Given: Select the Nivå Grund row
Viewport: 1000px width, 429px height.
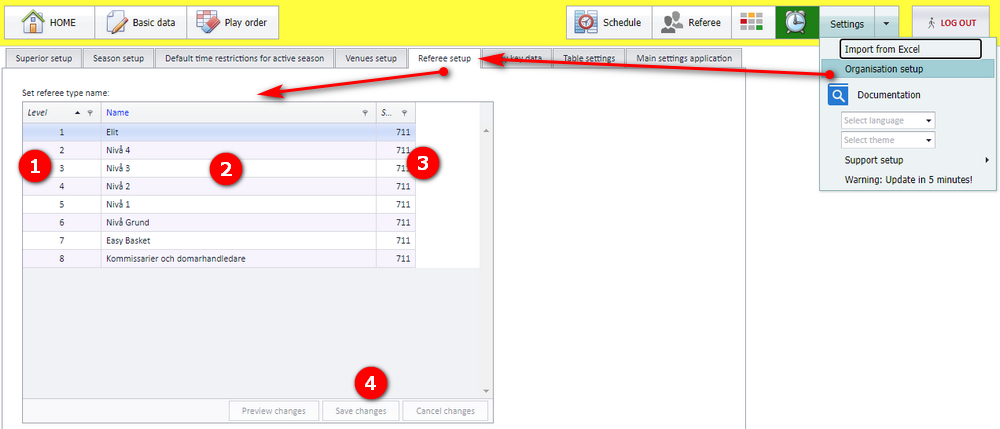Looking at the screenshot, I should [219, 222].
